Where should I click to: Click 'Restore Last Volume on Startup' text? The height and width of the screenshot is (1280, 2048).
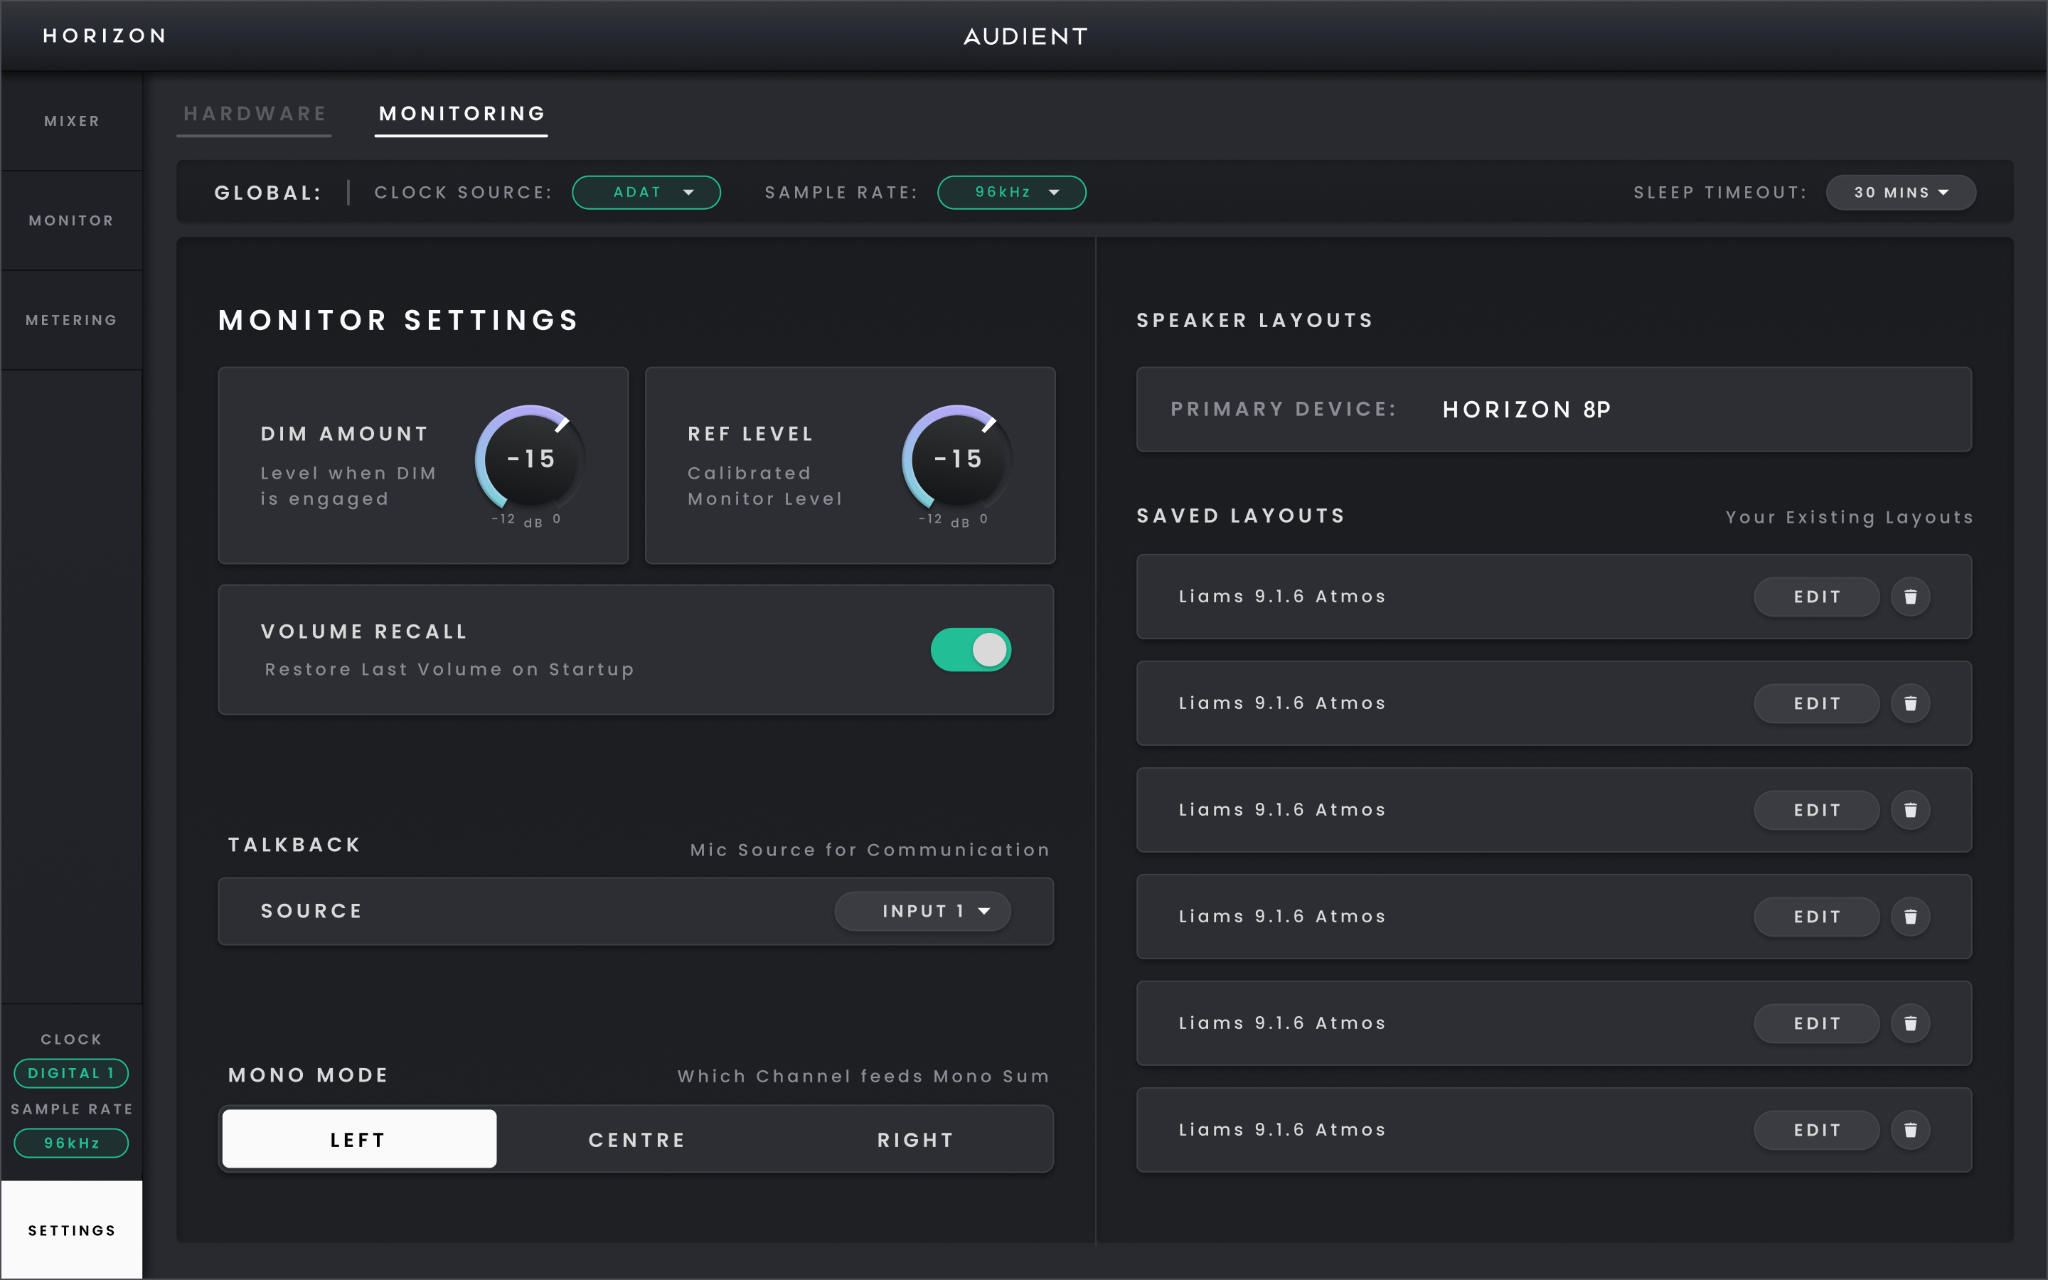point(449,669)
